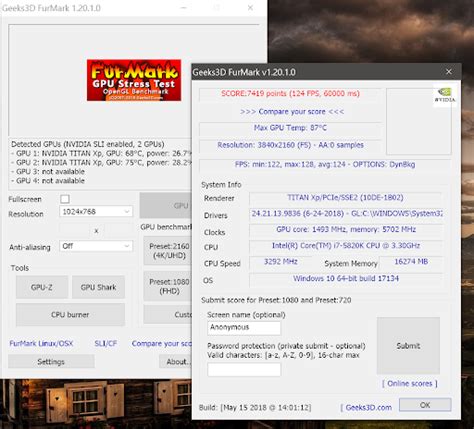The height and width of the screenshot is (429, 474).
Task: Enable the Fullscreen checkbox
Action: [x=65, y=199]
